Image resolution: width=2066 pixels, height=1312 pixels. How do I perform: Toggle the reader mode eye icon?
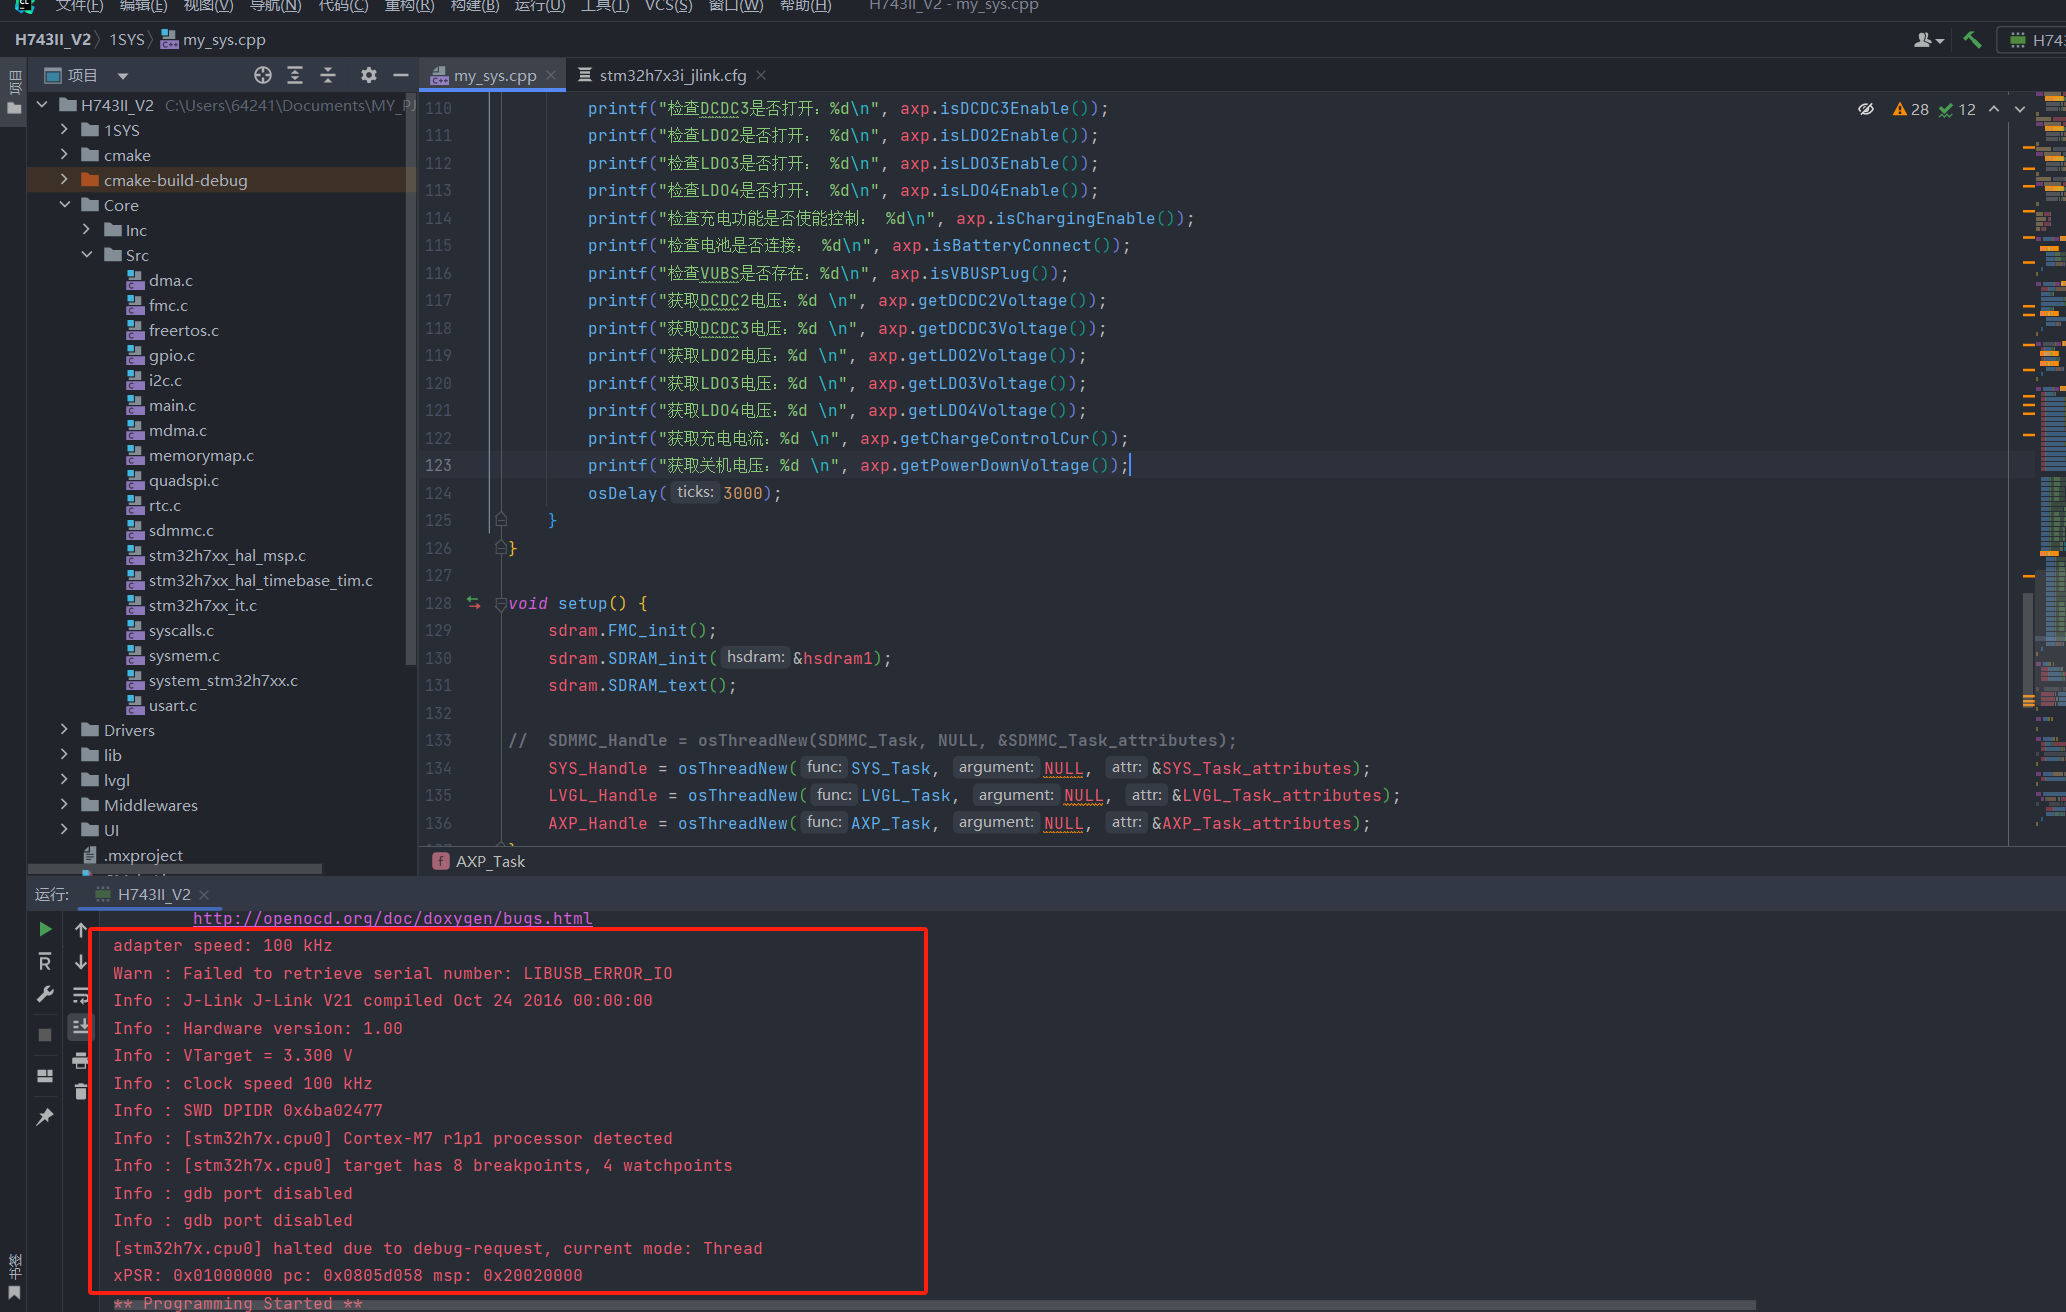pyautogui.click(x=1866, y=109)
